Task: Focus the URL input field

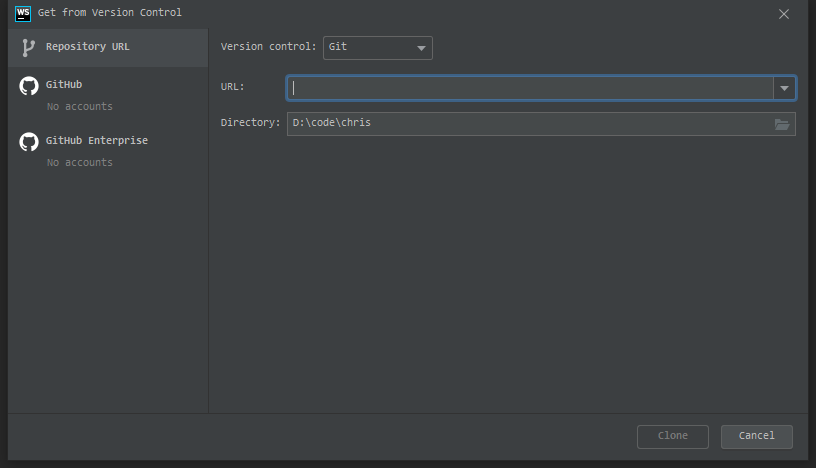Action: point(530,88)
